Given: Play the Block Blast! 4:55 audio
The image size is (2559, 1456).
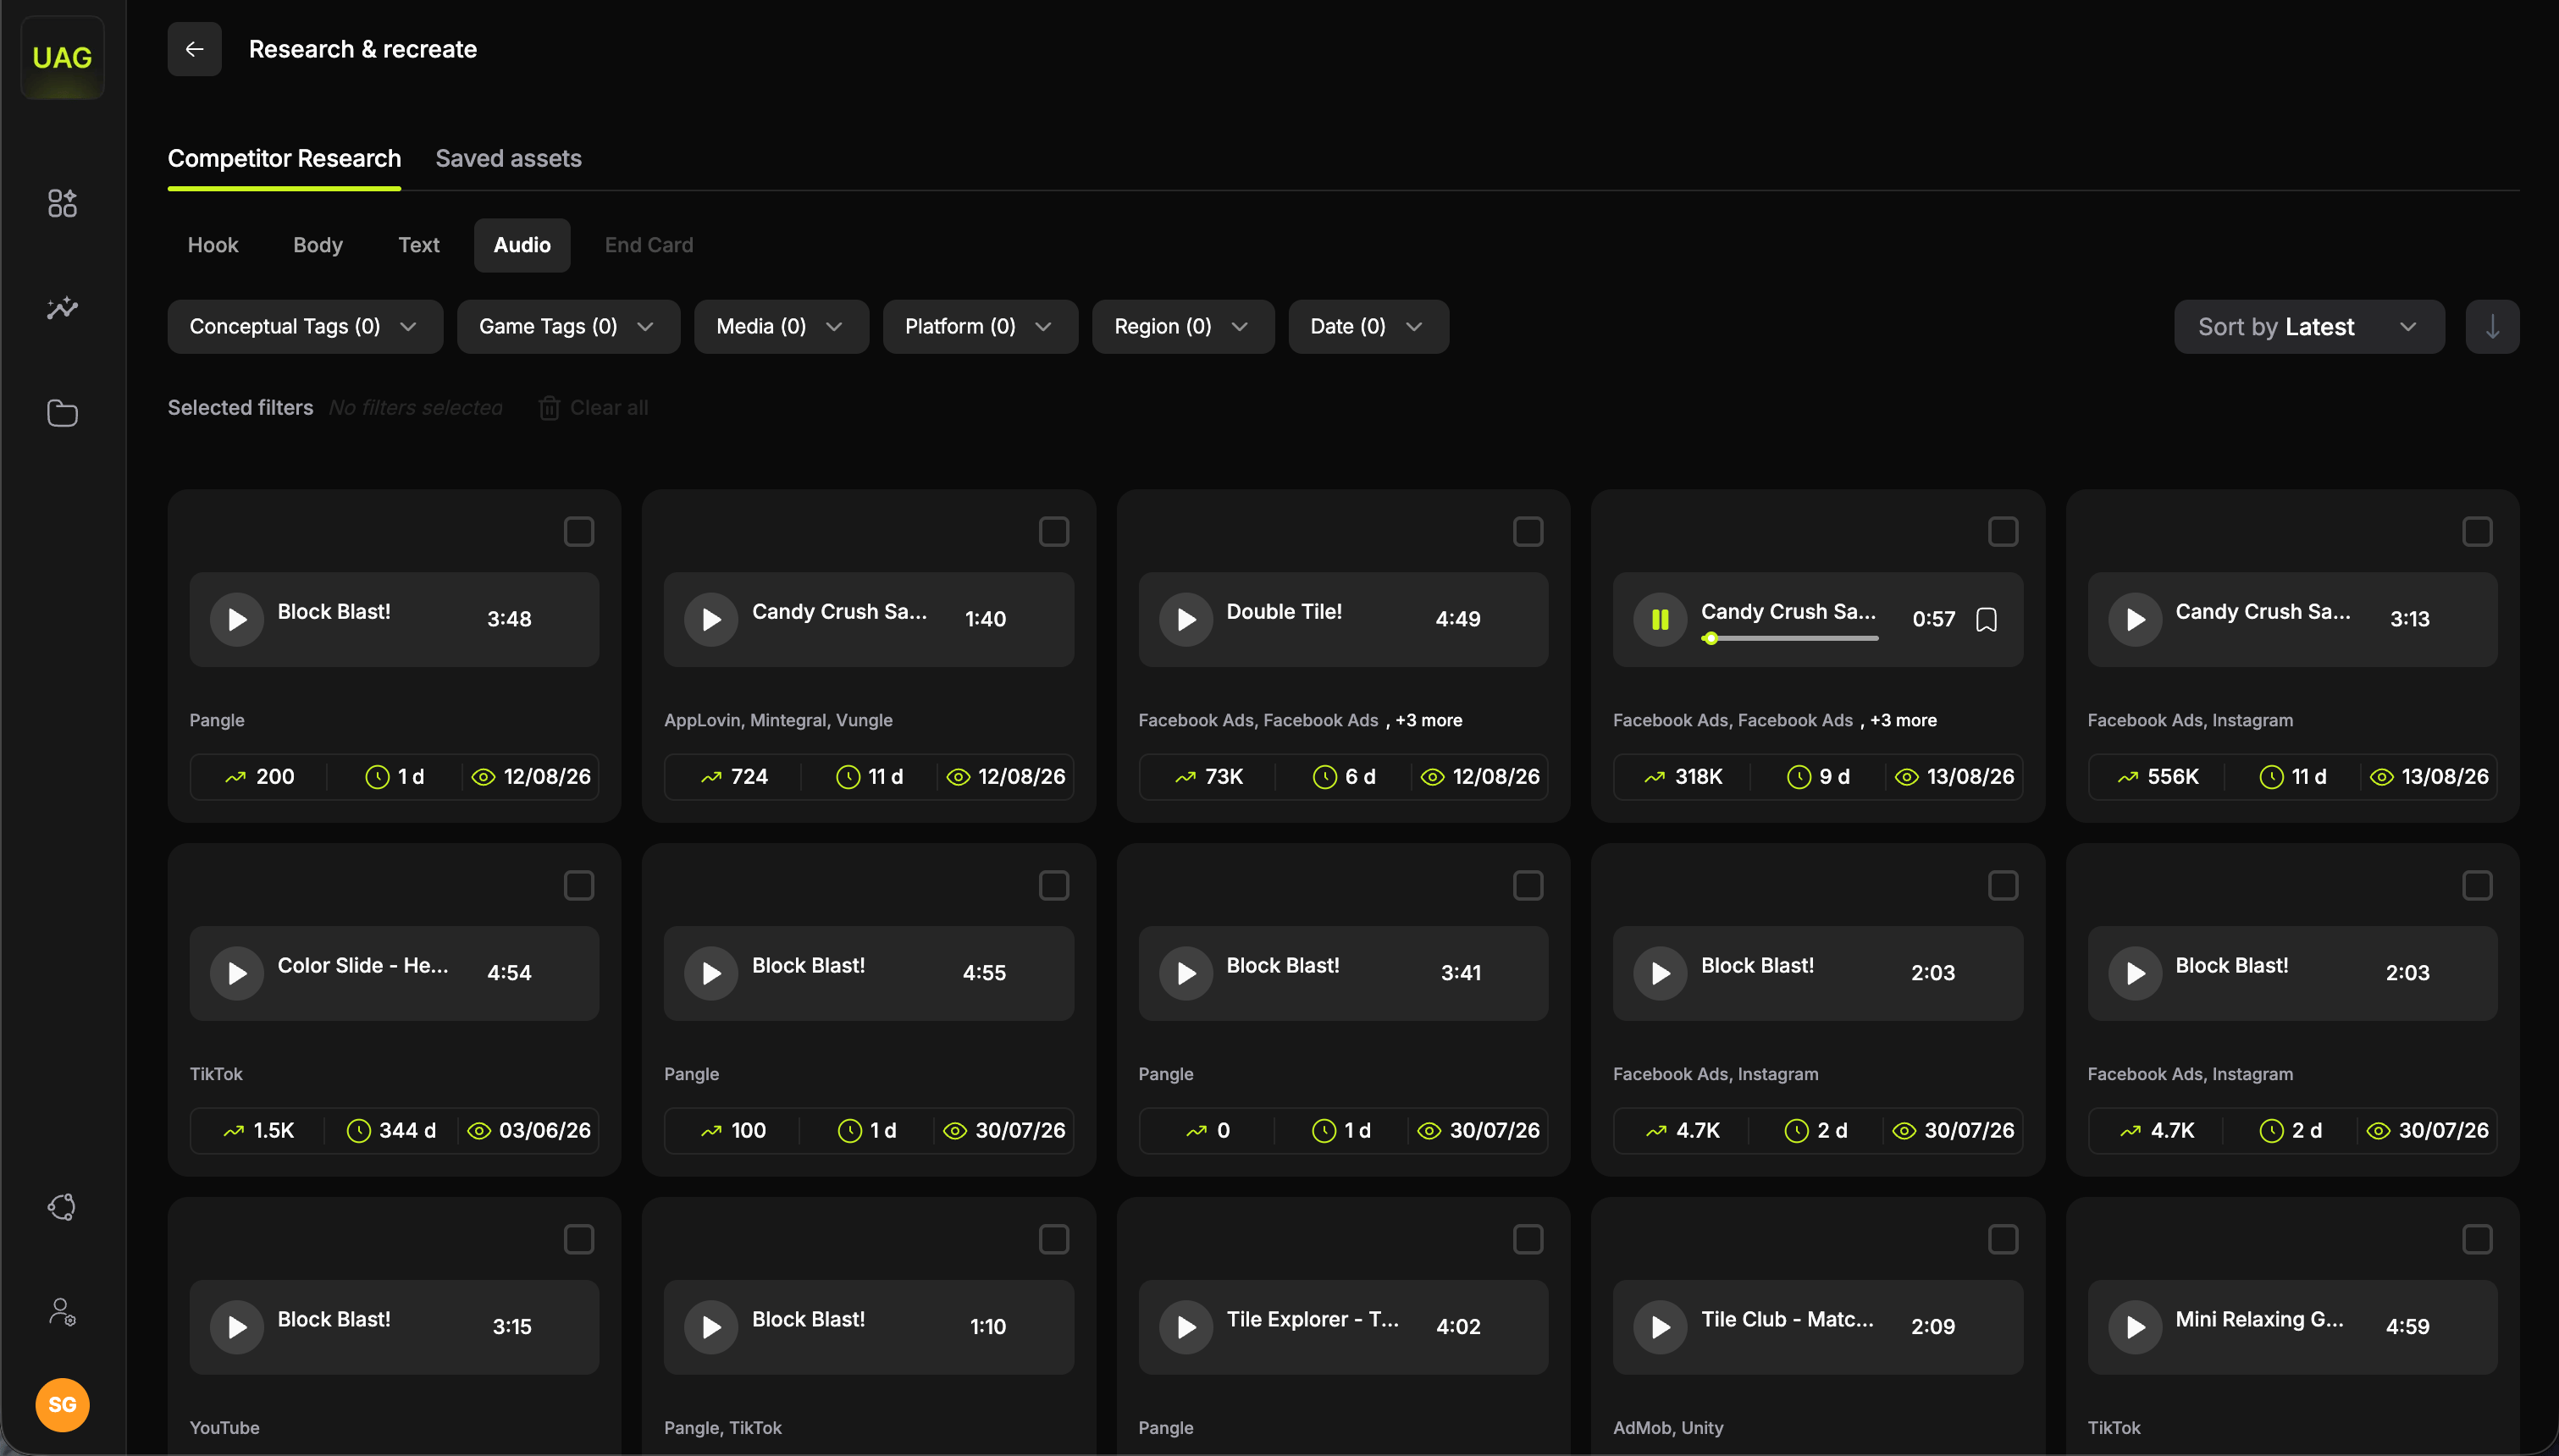Looking at the screenshot, I should [711, 974].
